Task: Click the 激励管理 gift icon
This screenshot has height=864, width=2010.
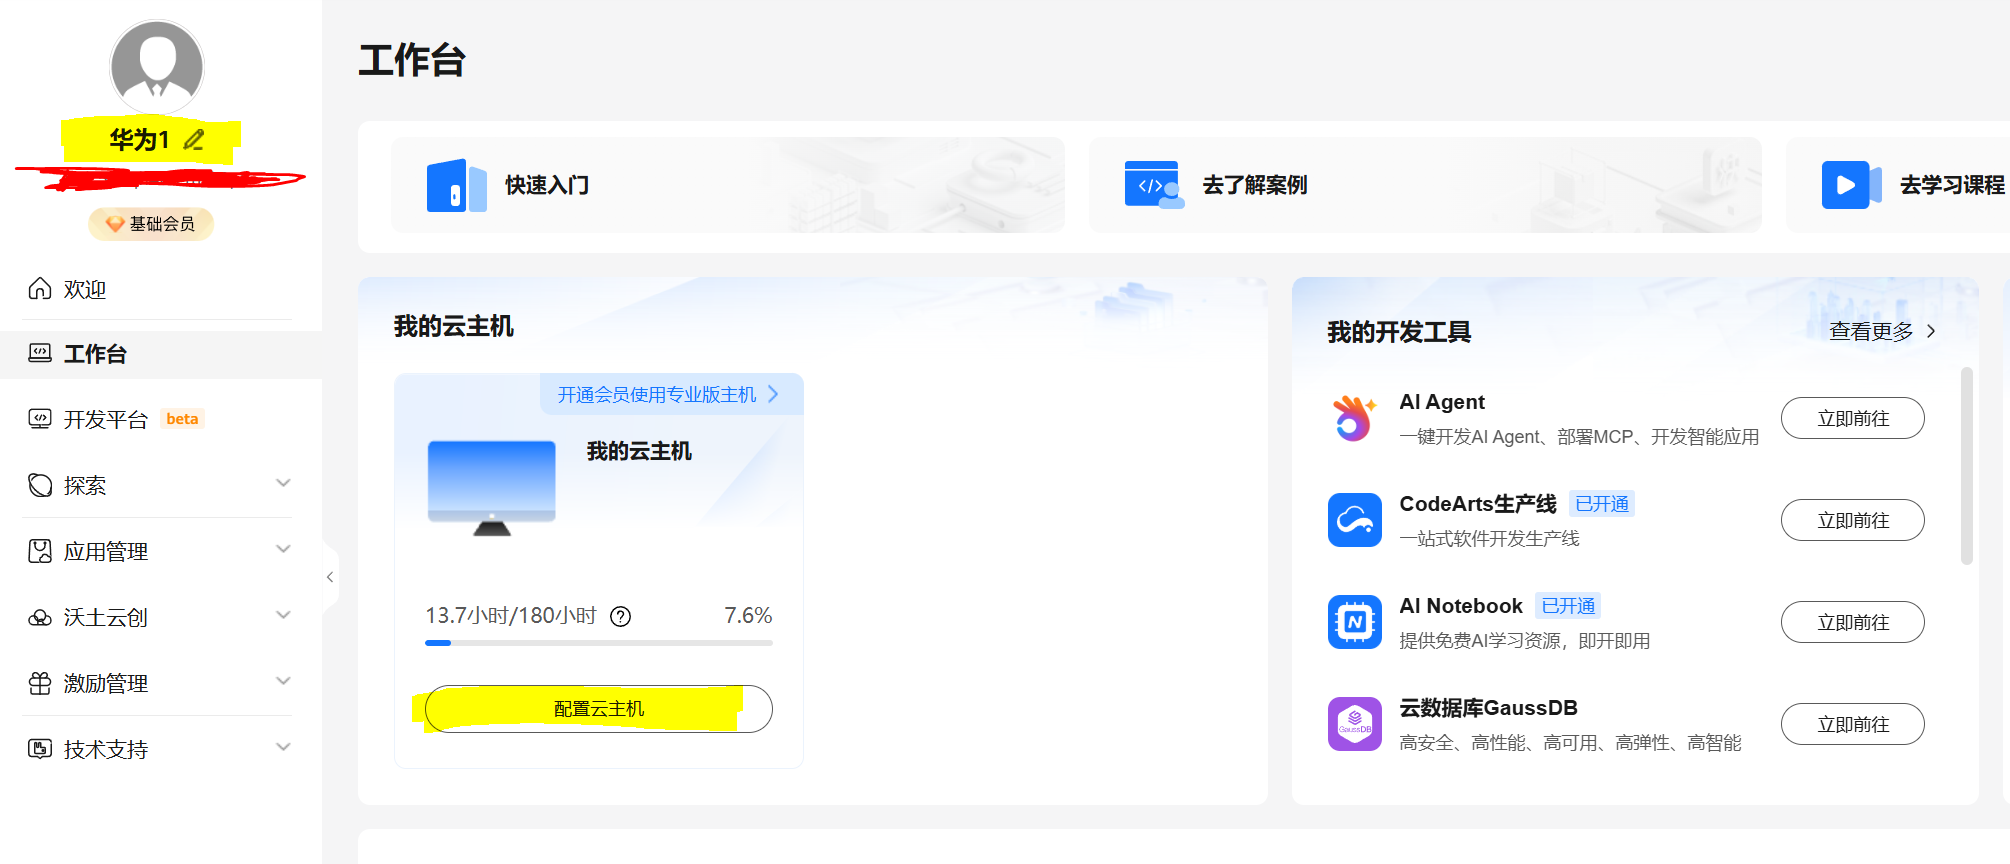Action: click(40, 683)
